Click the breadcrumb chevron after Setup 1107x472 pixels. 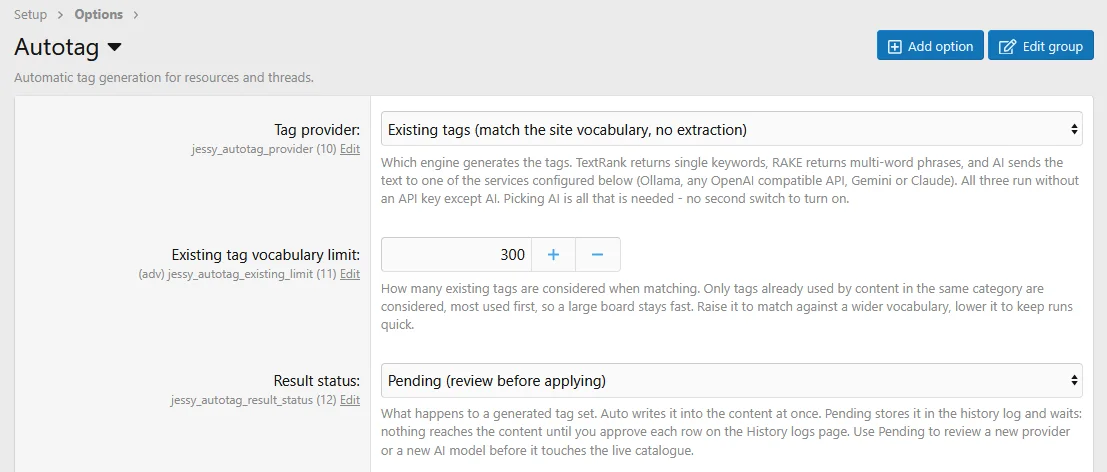coord(61,14)
